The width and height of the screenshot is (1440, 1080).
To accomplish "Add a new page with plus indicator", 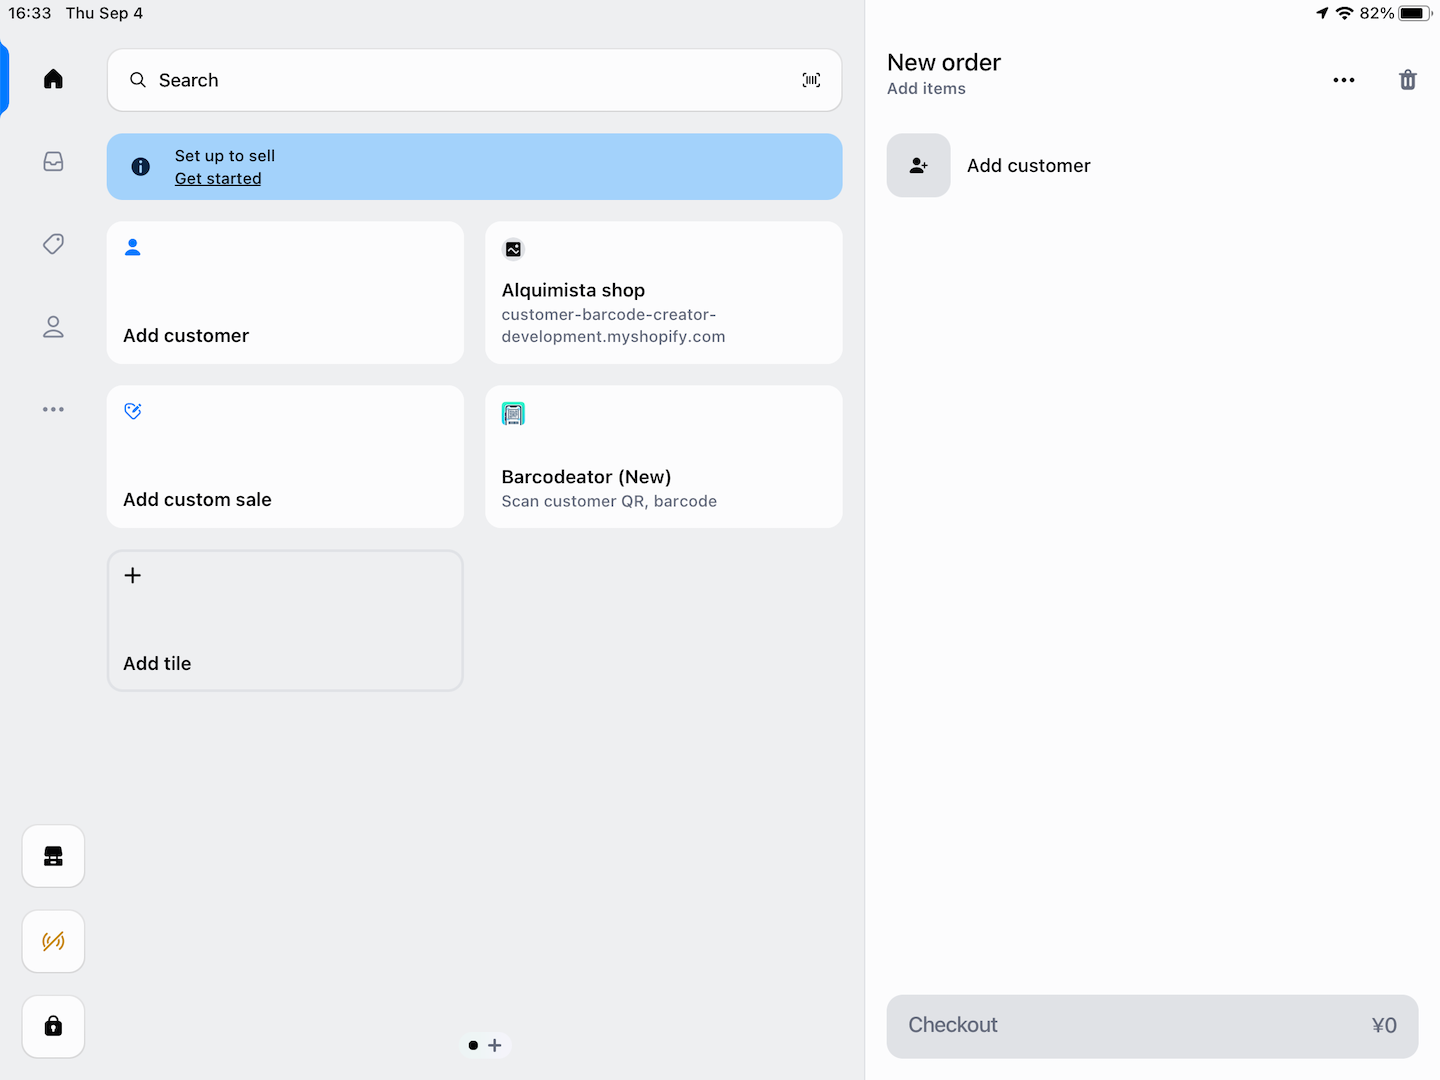I will coord(495,1045).
